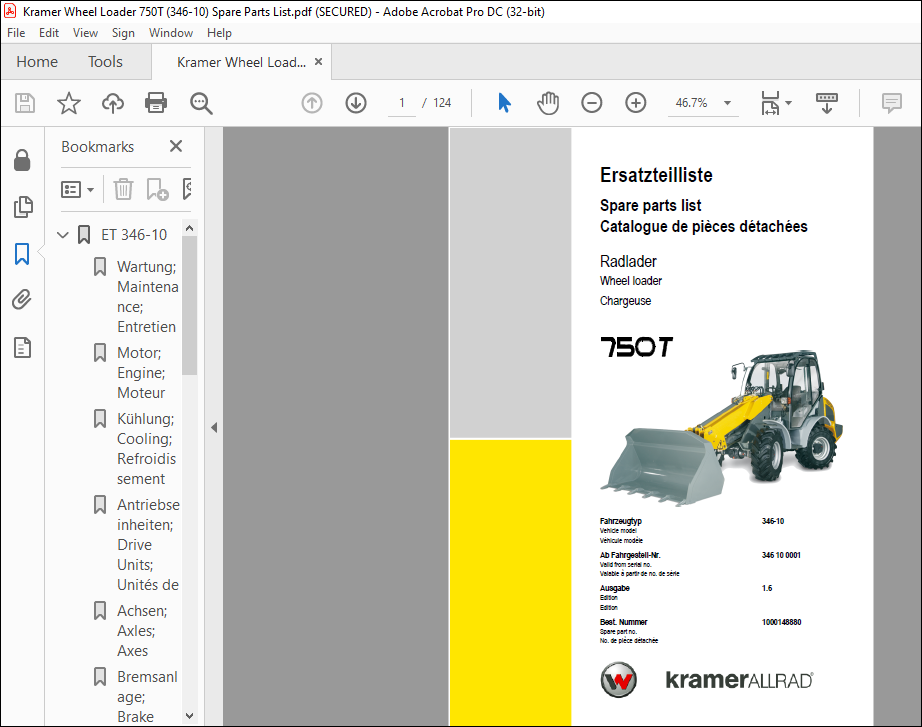Close the Kramer Wheel Load document tab
The width and height of the screenshot is (922, 727).
[319, 61]
